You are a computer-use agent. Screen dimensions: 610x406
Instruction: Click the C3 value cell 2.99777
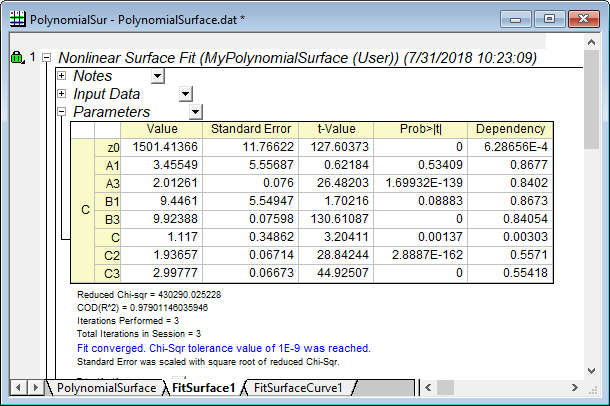click(x=161, y=273)
